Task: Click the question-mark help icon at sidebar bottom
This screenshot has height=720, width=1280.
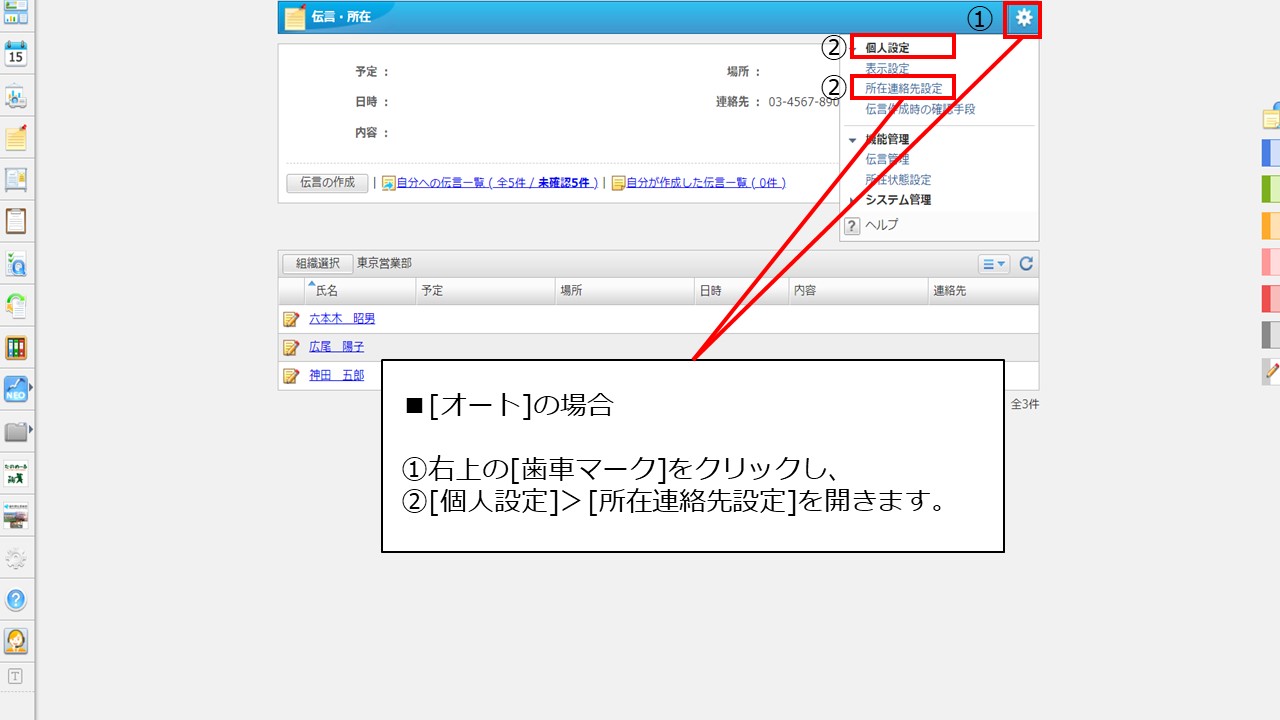Action: point(14,600)
